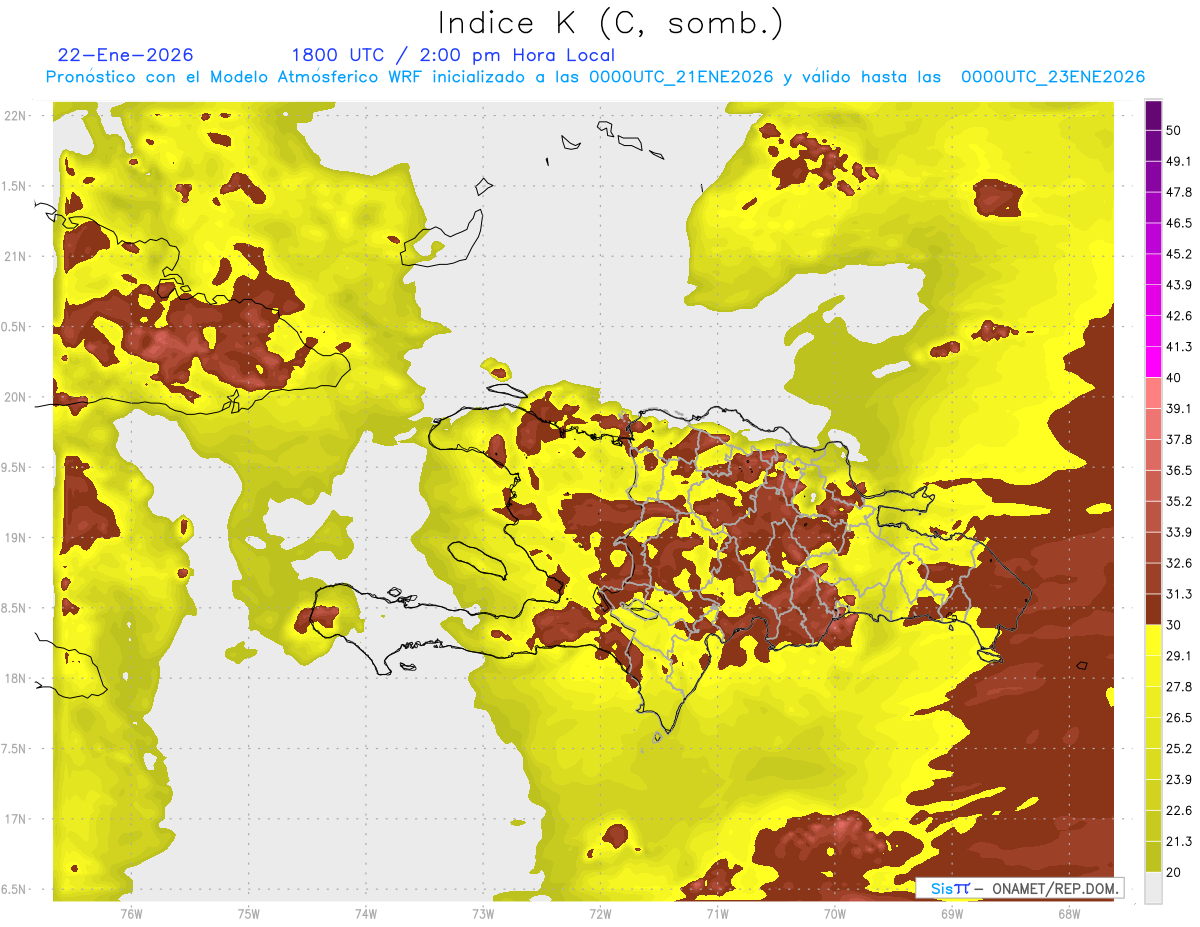Click the '22N' latitude label
This screenshot has height=927, width=1200.
pos(17,115)
